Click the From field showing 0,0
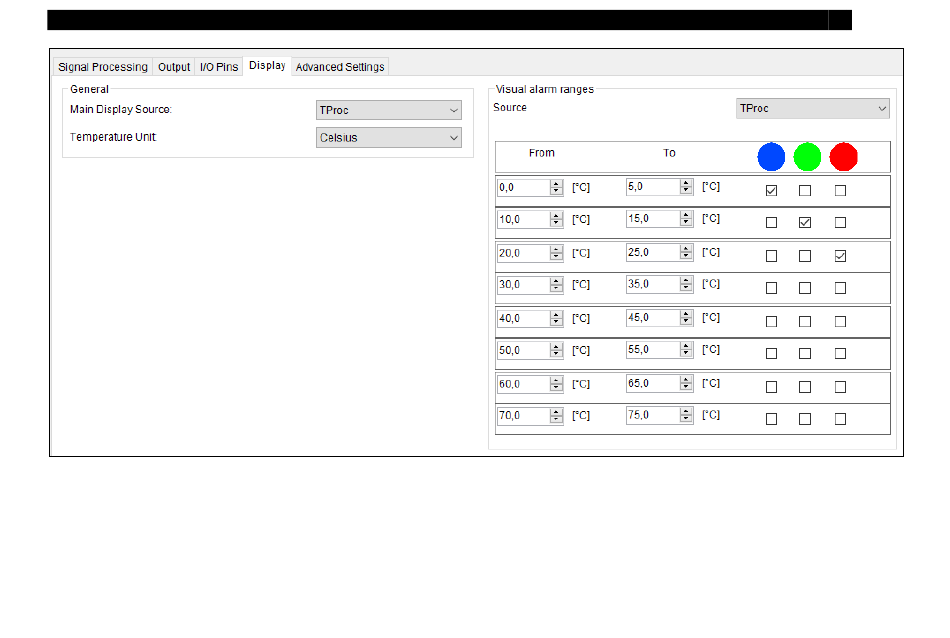Image resolution: width=950 pixels, height=638 pixels. (x=522, y=187)
